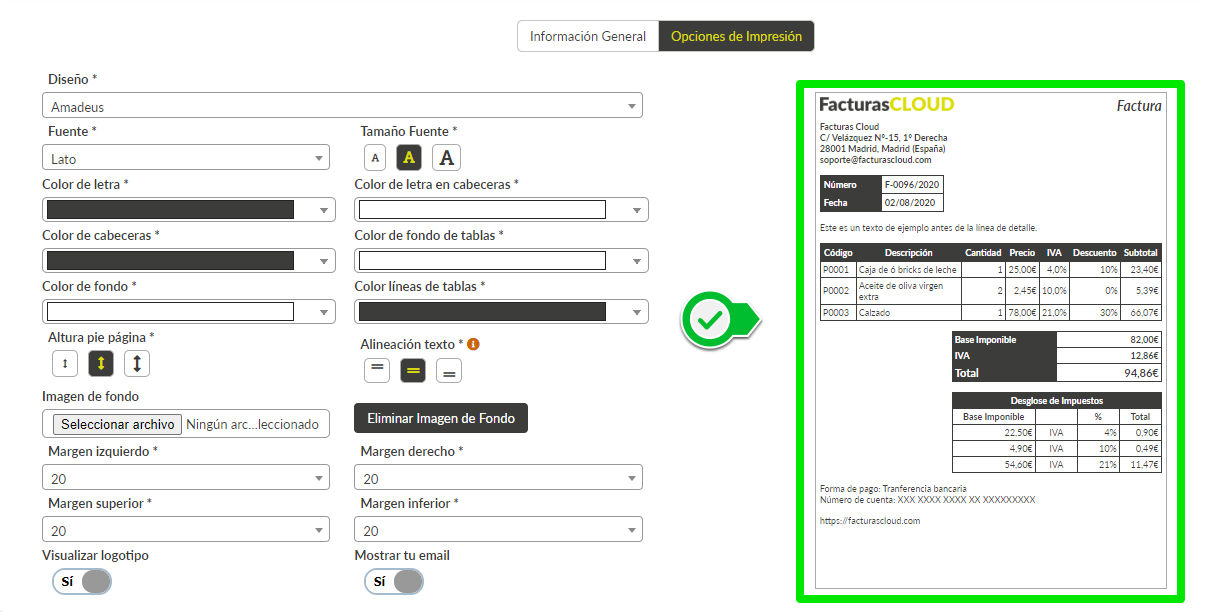1206x612 pixels.
Task: Click the Eliminar Imagen de Fondo button
Action: tap(441, 419)
